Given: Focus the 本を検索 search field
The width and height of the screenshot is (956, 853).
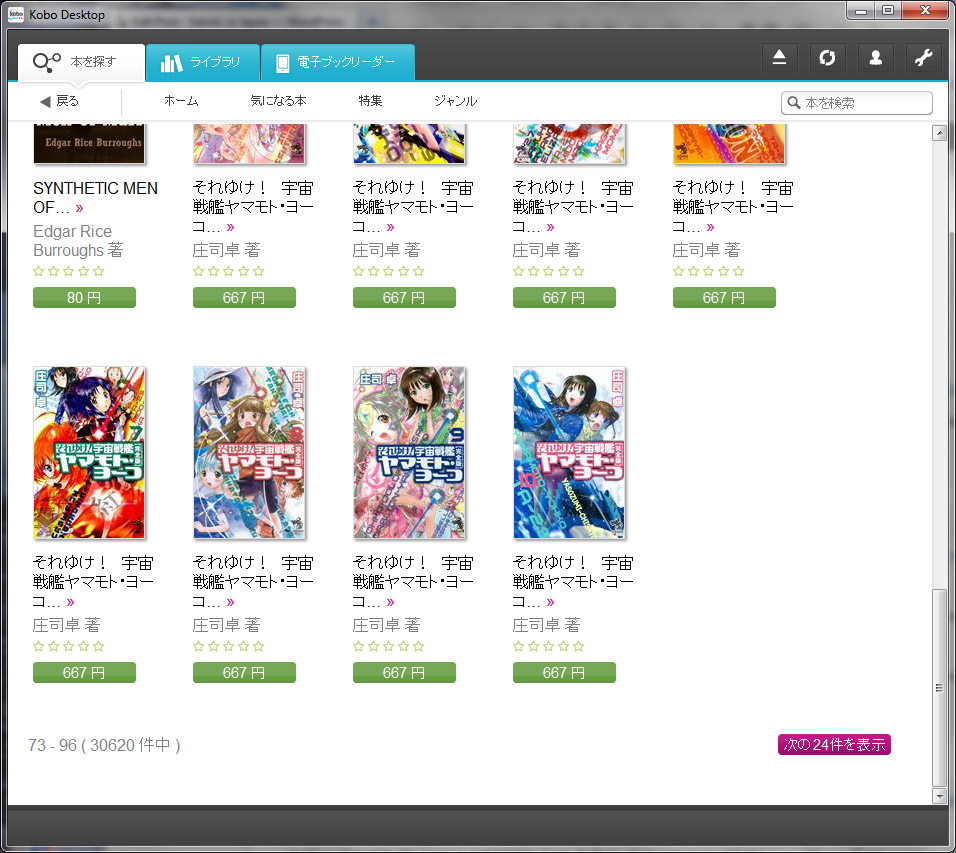Looking at the screenshot, I should [x=857, y=102].
